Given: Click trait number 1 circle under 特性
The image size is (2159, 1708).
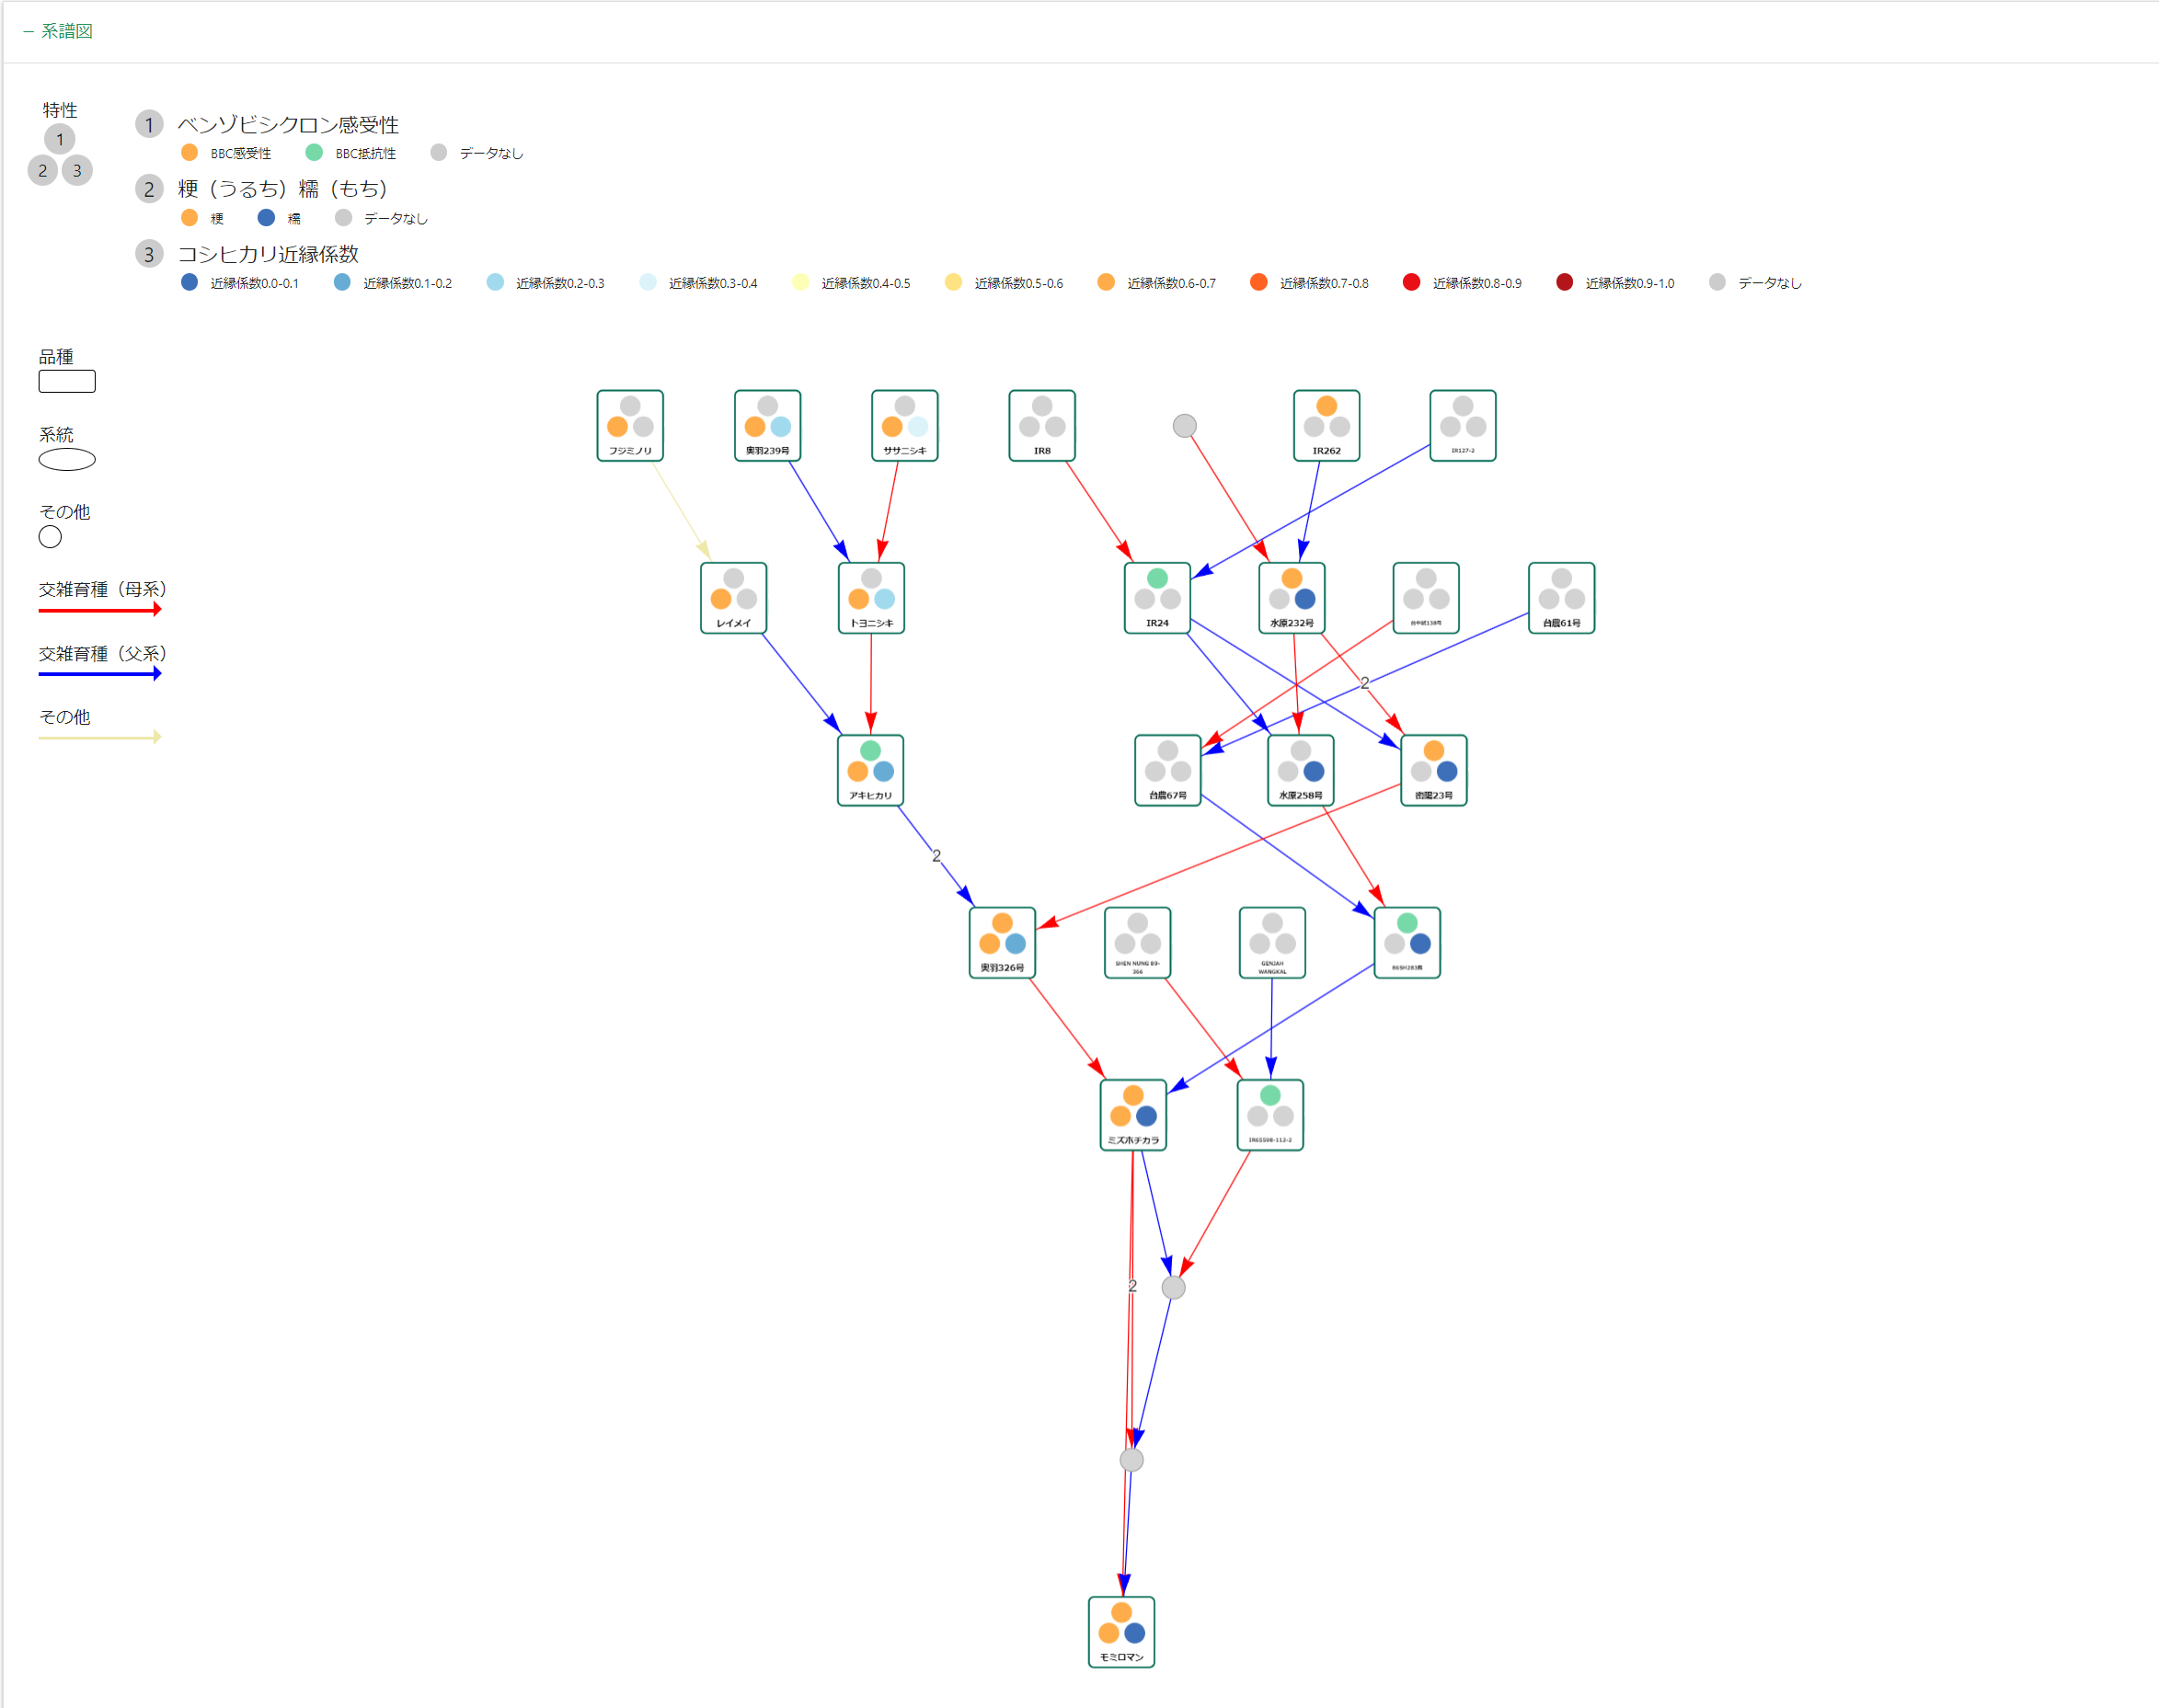Looking at the screenshot, I should tap(60, 139).
